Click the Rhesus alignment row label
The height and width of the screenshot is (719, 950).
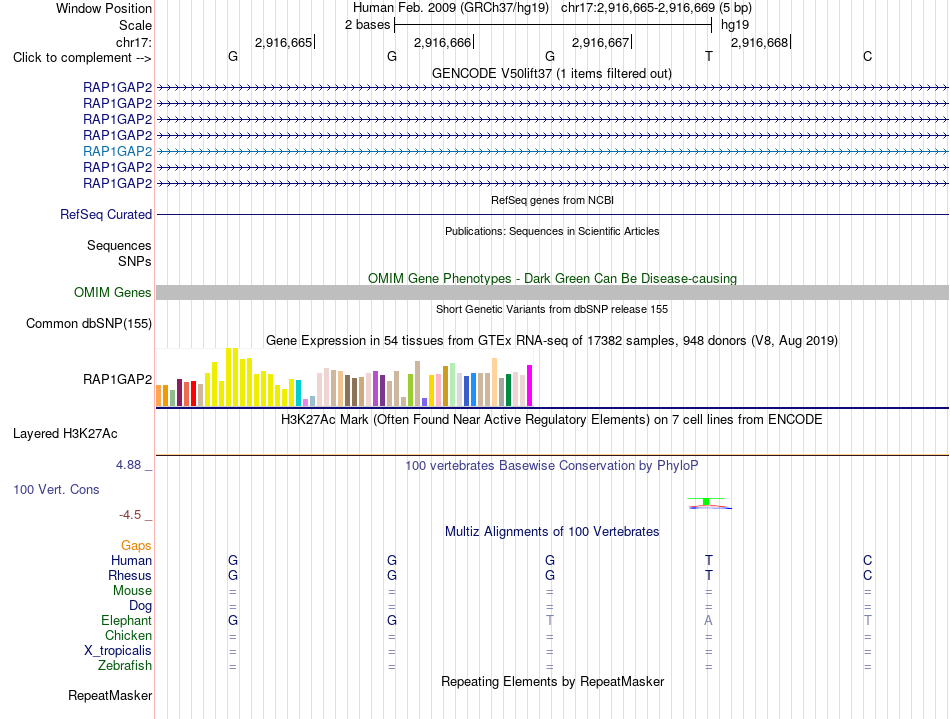point(130,575)
